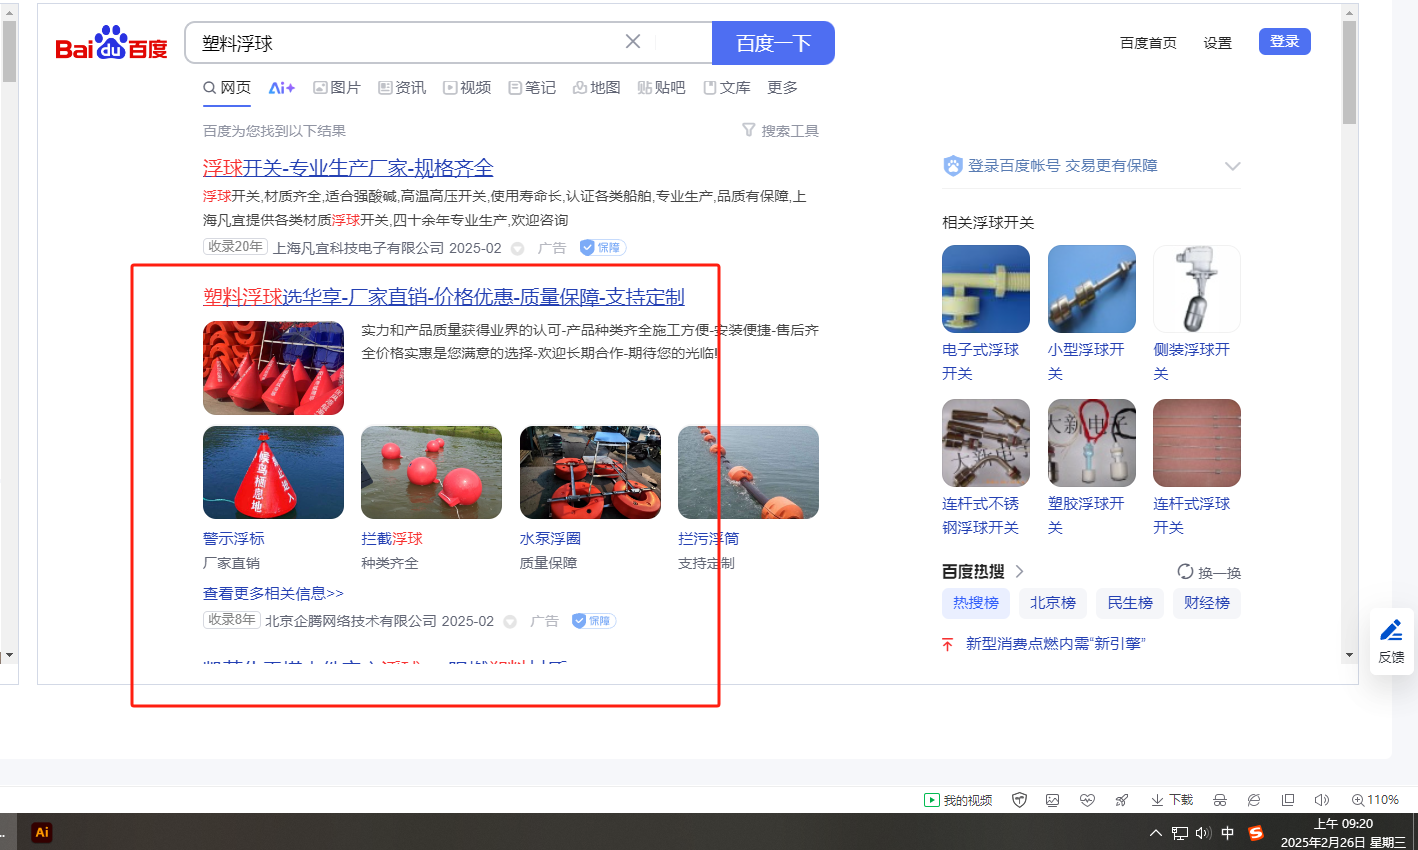Screen dimensions: 1418x850
Task: Open the 小型浮球开关 thumbnail
Action: pos(1092,289)
